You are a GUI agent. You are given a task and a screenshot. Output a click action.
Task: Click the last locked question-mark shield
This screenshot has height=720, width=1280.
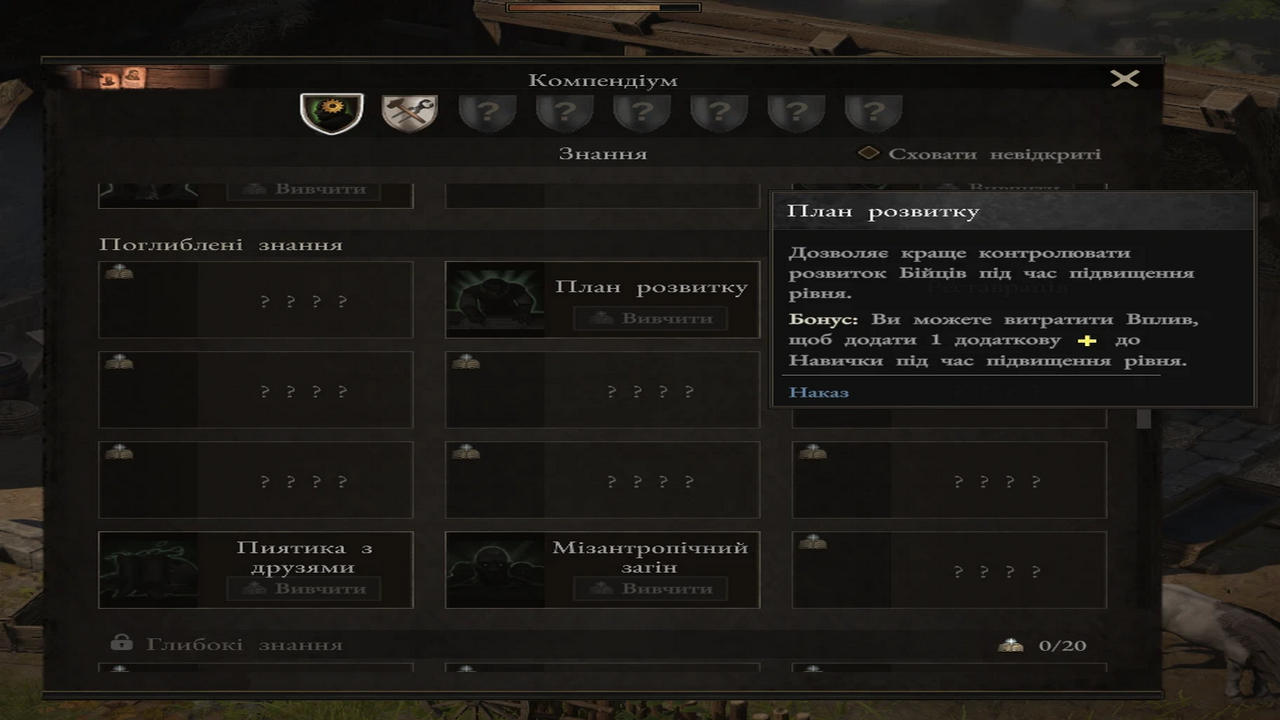click(873, 113)
